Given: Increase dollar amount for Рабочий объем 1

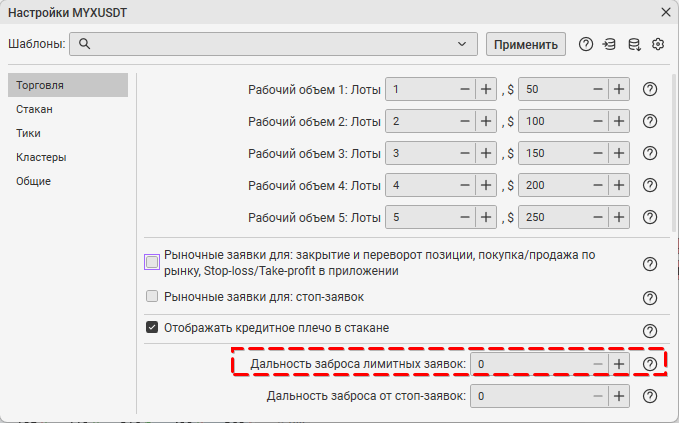Looking at the screenshot, I should pyautogui.click(x=619, y=89).
